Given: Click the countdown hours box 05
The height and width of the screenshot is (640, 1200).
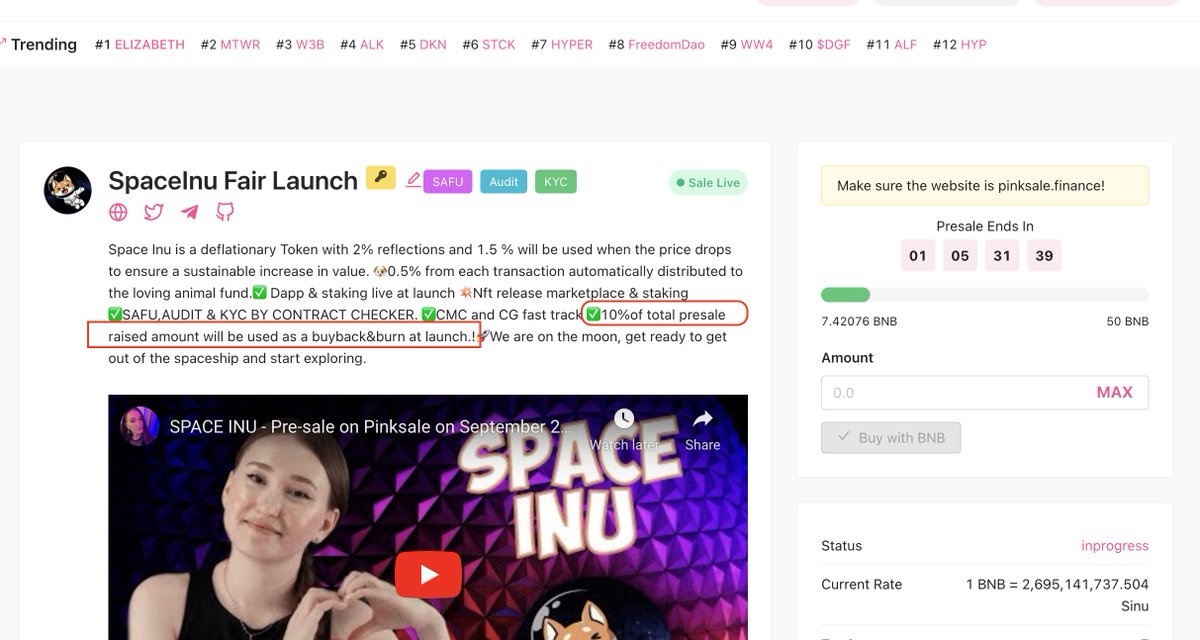Looking at the screenshot, I should [x=960, y=256].
